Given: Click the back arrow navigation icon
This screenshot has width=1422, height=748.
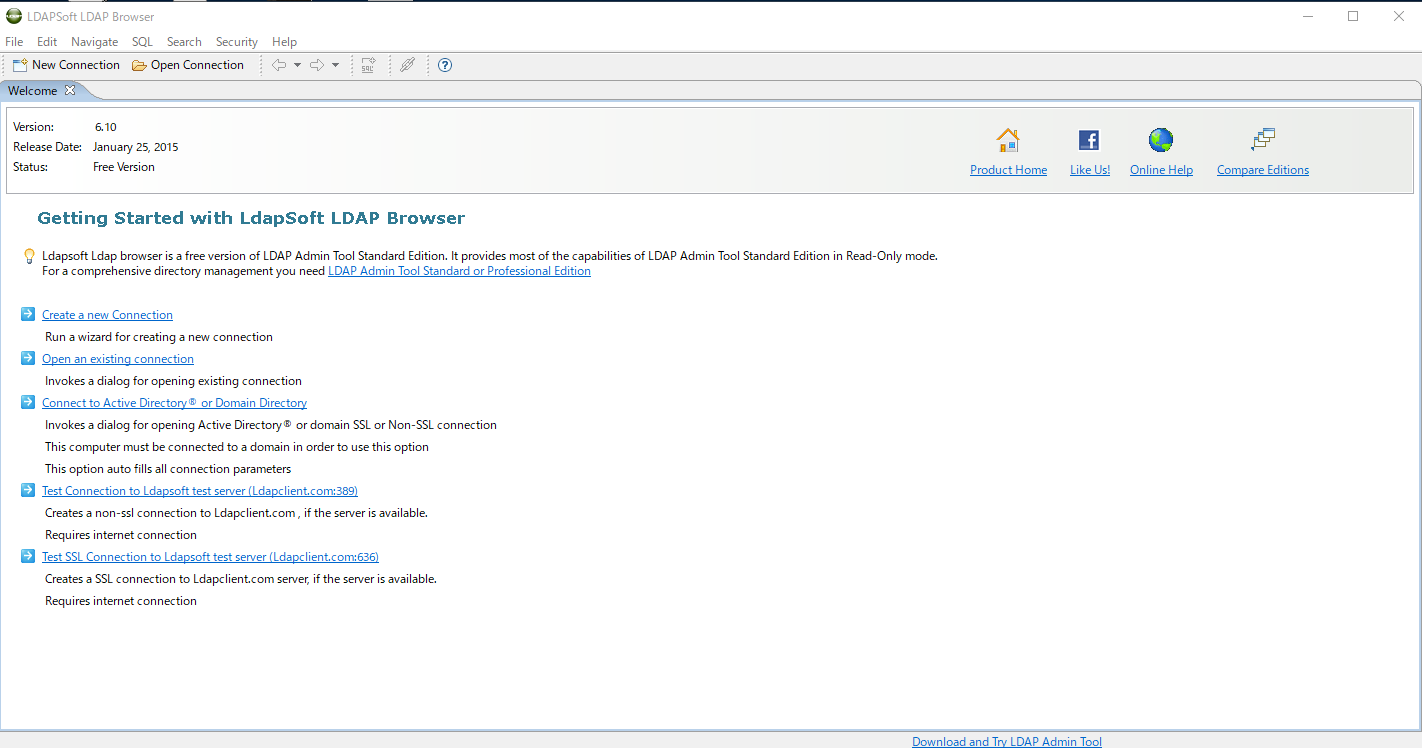Looking at the screenshot, I should coord(279,65).
